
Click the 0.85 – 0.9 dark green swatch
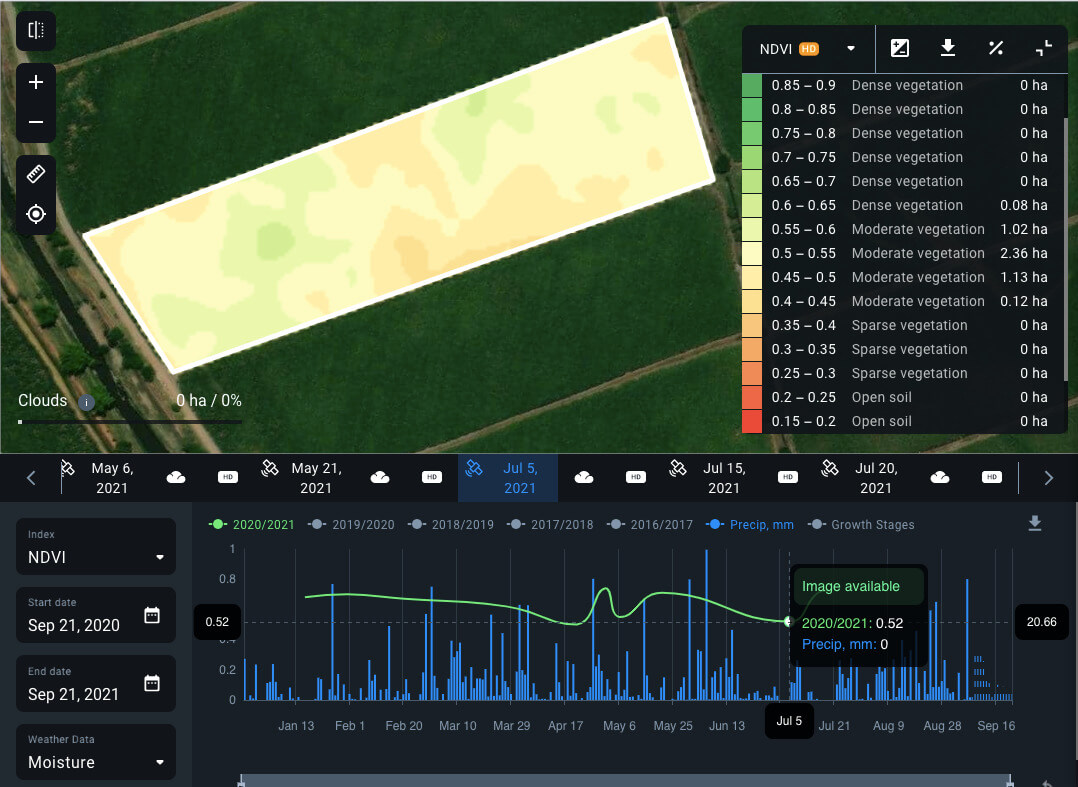click(x=752, y=85)
